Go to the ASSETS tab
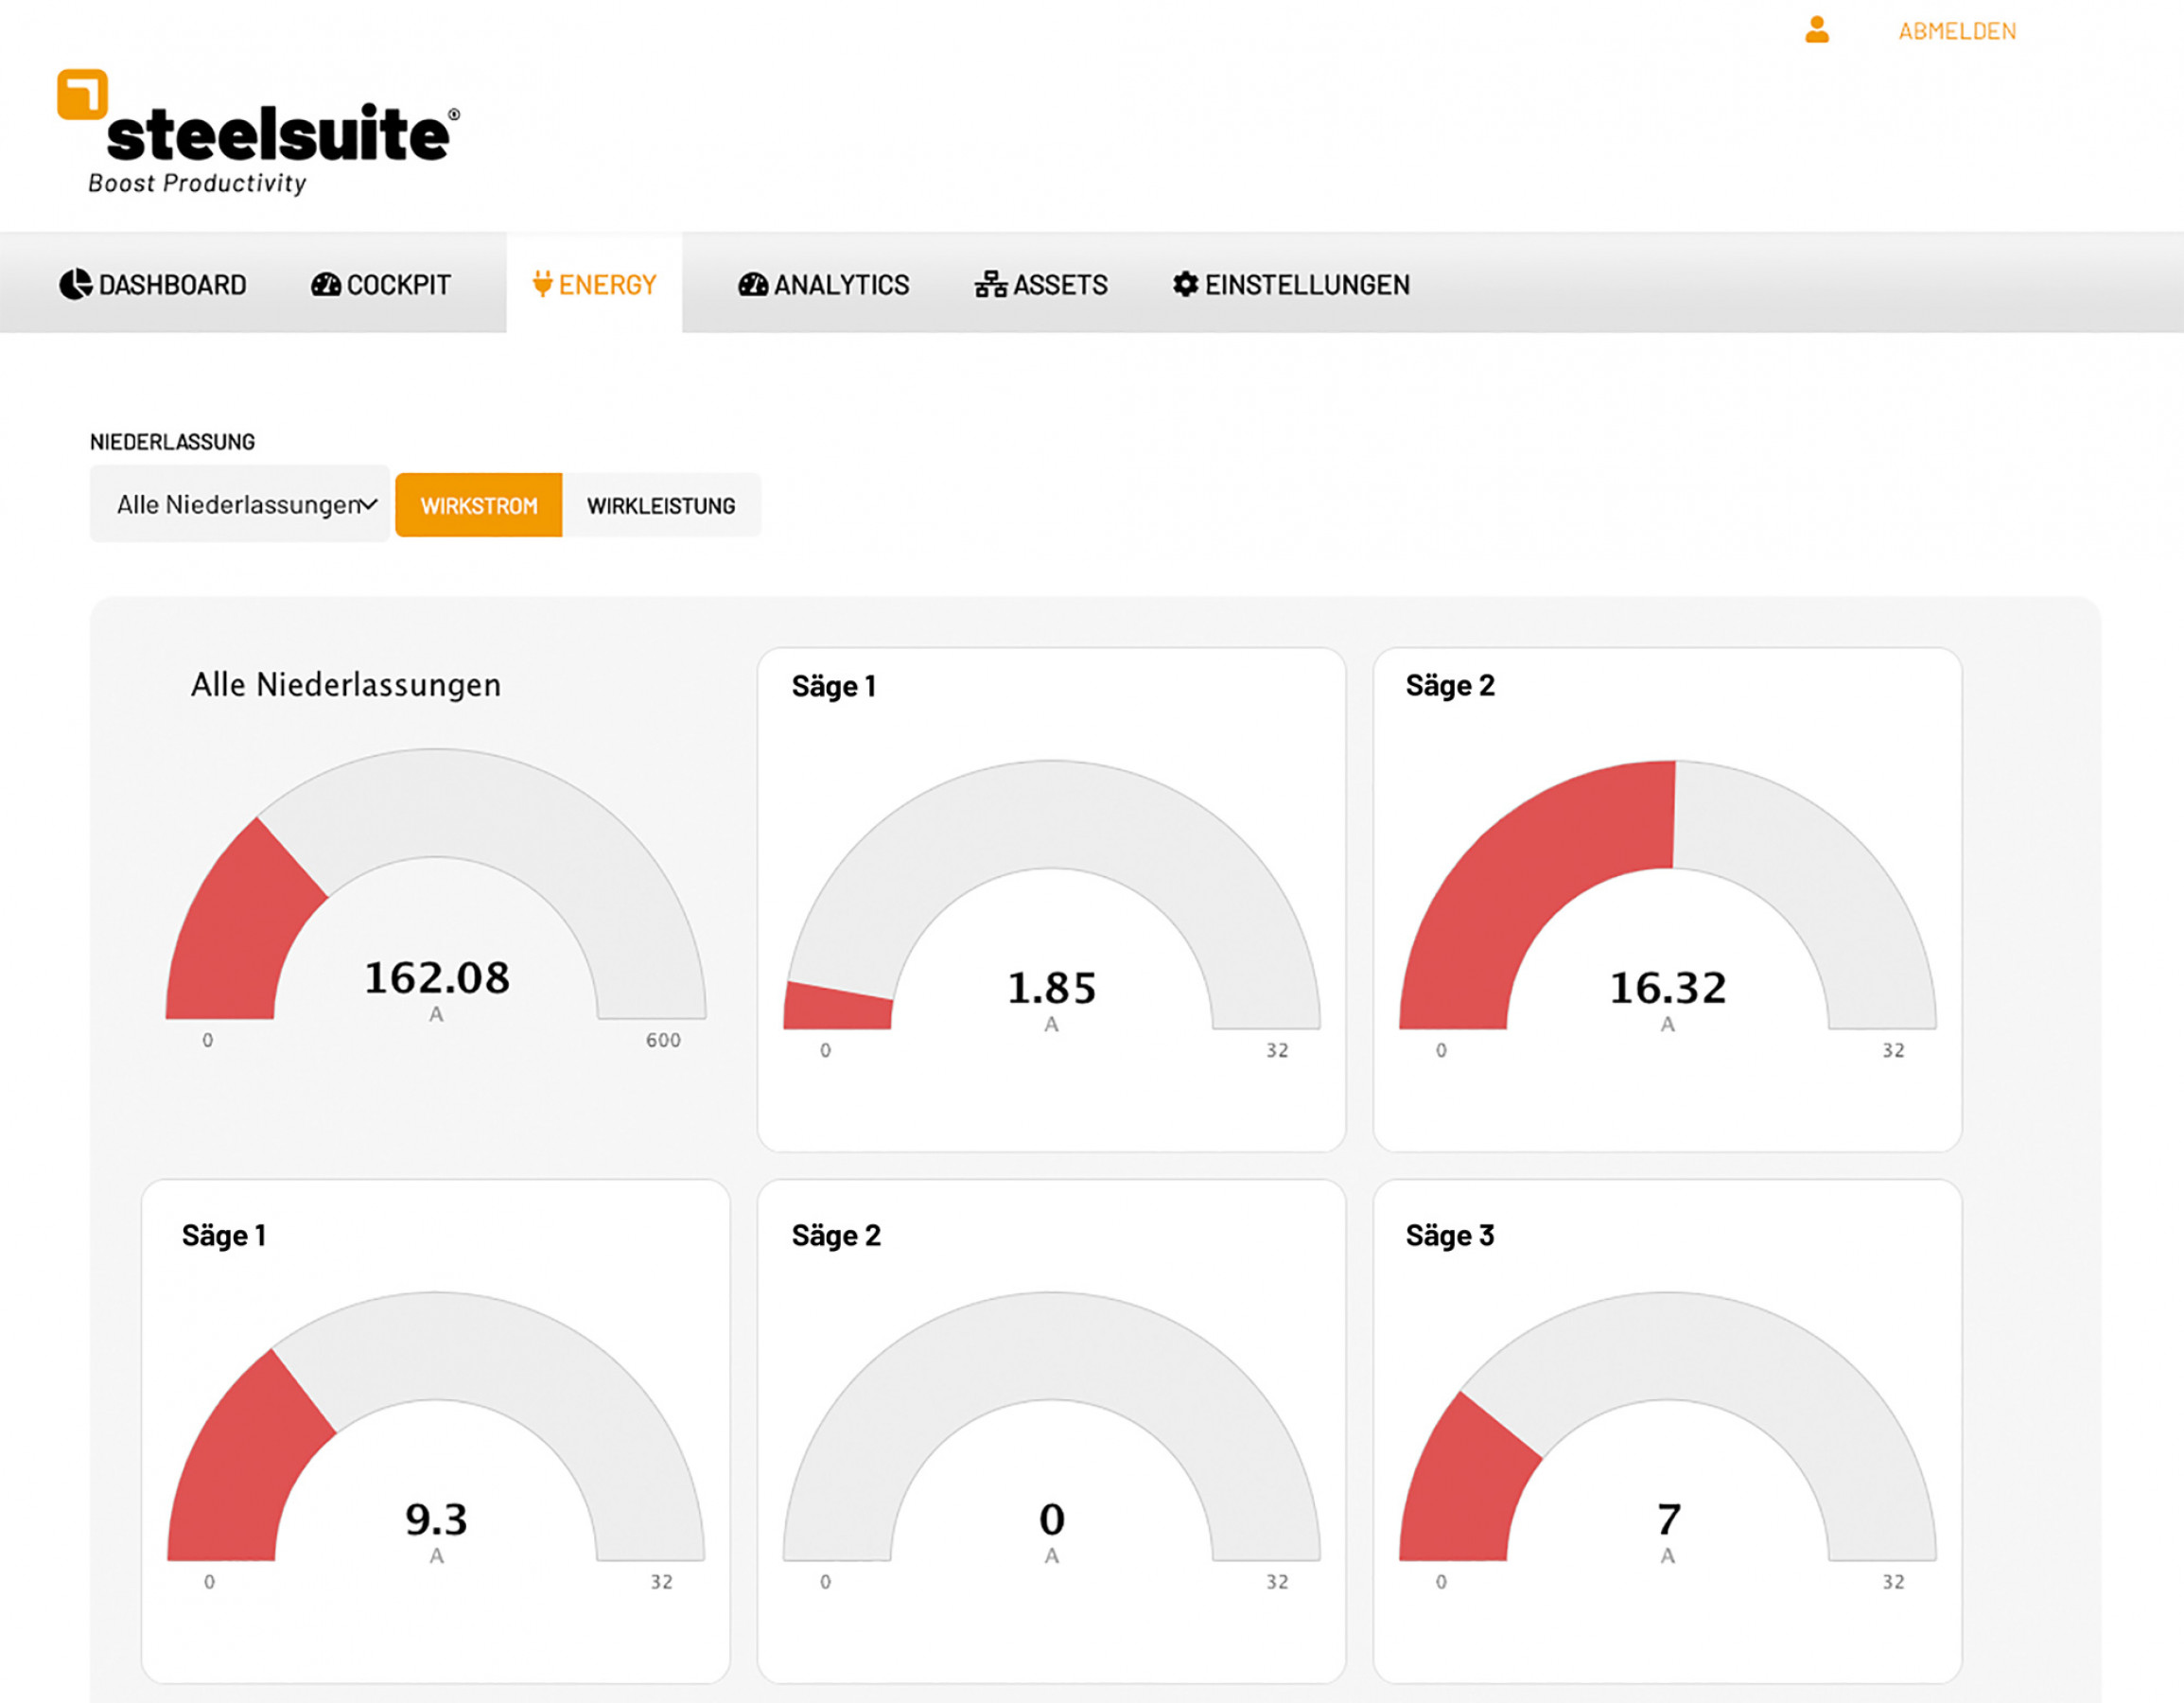 (1059, 285)
